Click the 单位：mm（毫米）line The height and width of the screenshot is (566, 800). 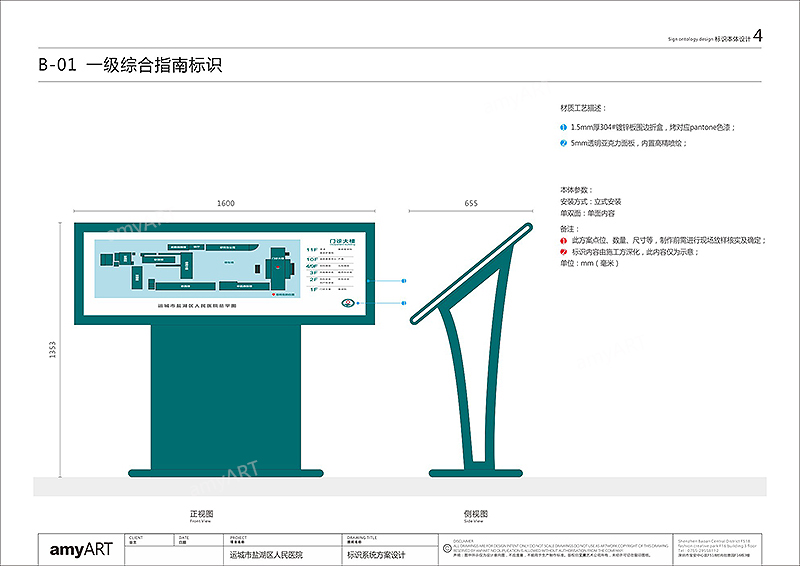point(589,263)
